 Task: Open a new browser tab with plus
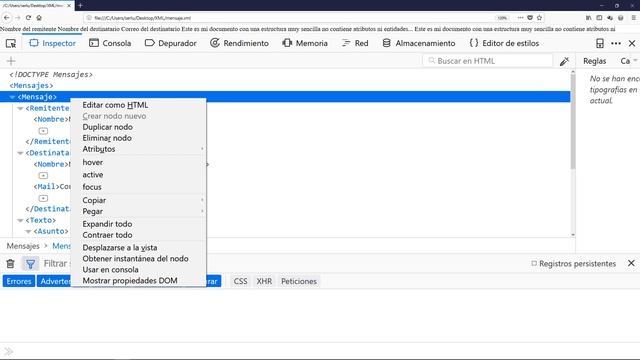point(80,5)
